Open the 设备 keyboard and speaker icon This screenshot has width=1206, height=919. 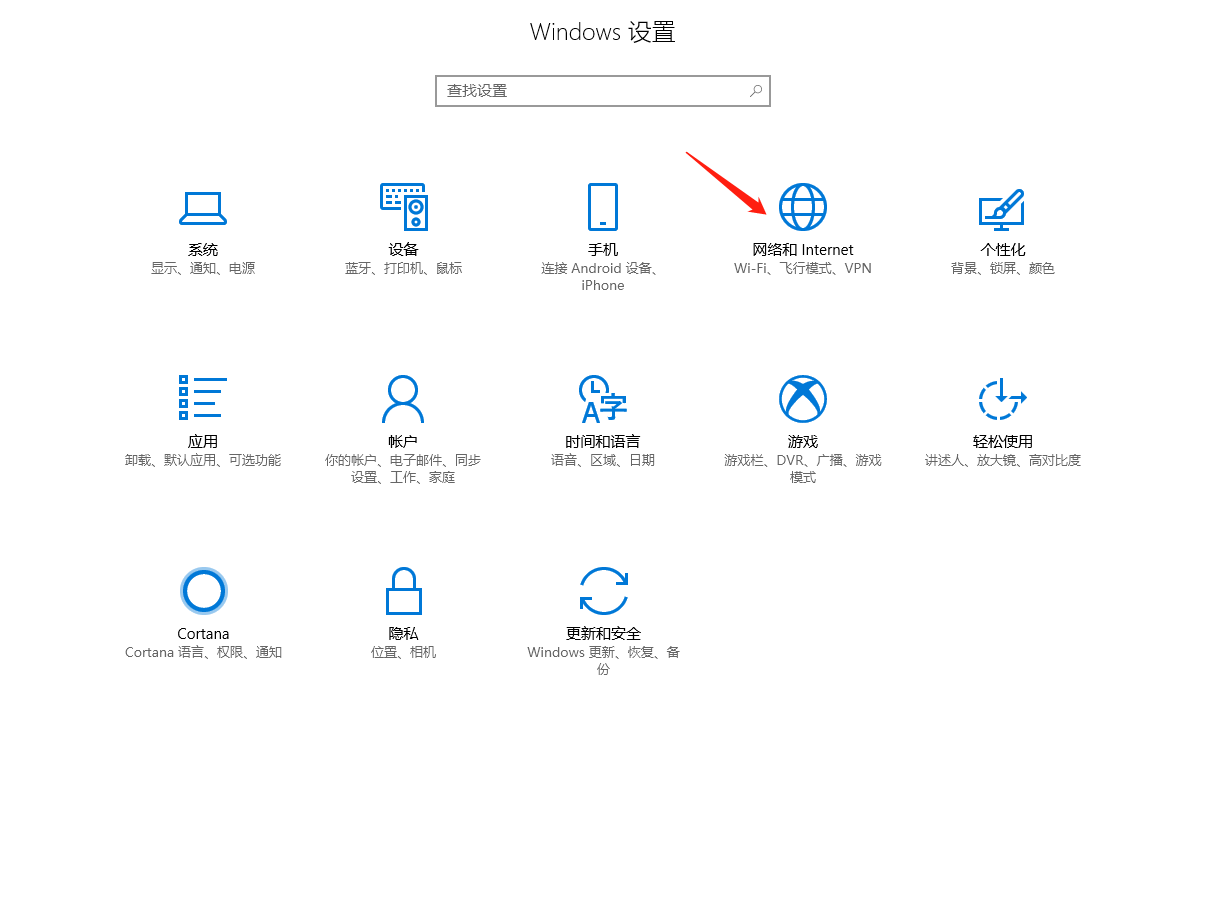pyautogui.click(x=403, y=207)
